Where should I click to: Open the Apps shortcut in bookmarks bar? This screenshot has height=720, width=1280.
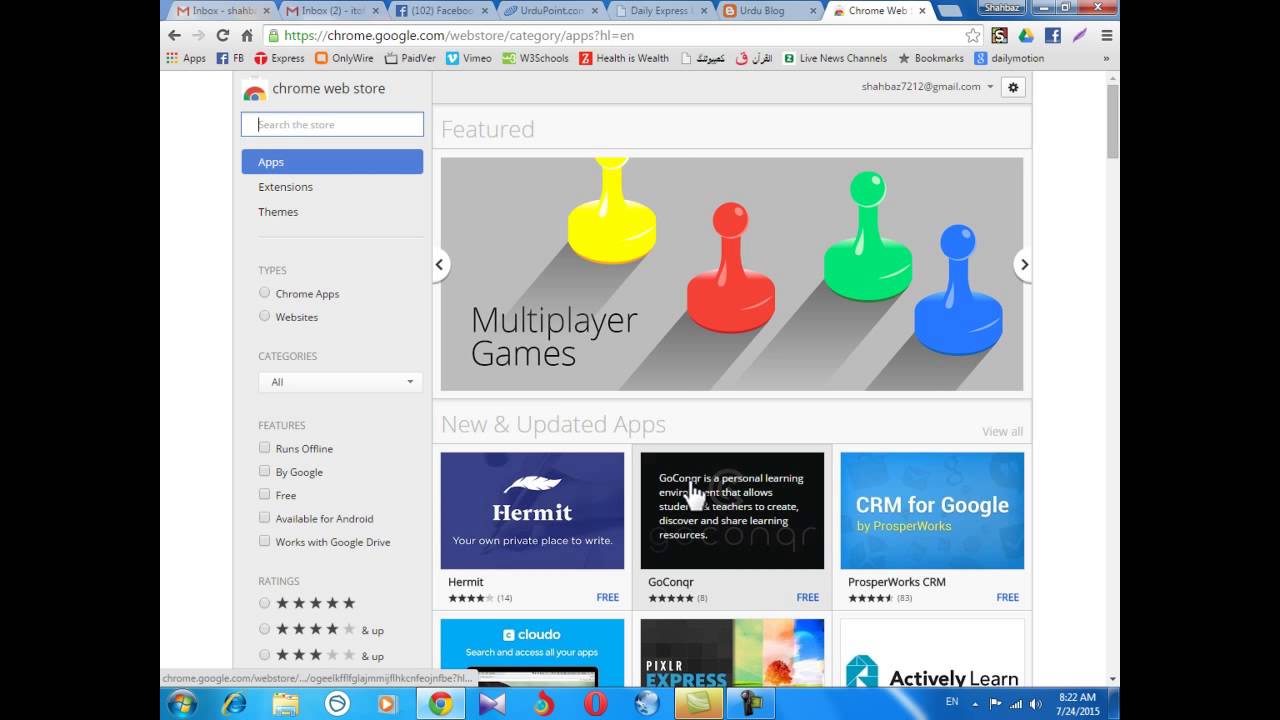(186, 58)
